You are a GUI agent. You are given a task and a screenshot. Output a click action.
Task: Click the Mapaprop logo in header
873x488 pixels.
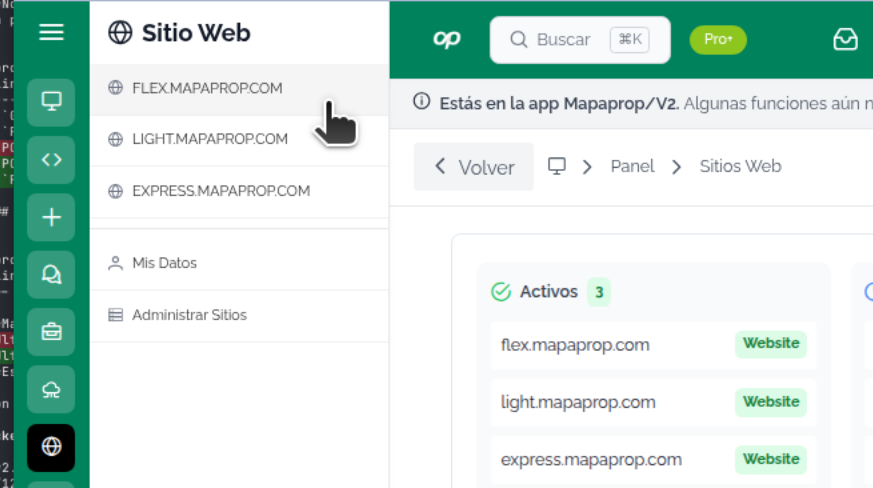click(447, 39)
